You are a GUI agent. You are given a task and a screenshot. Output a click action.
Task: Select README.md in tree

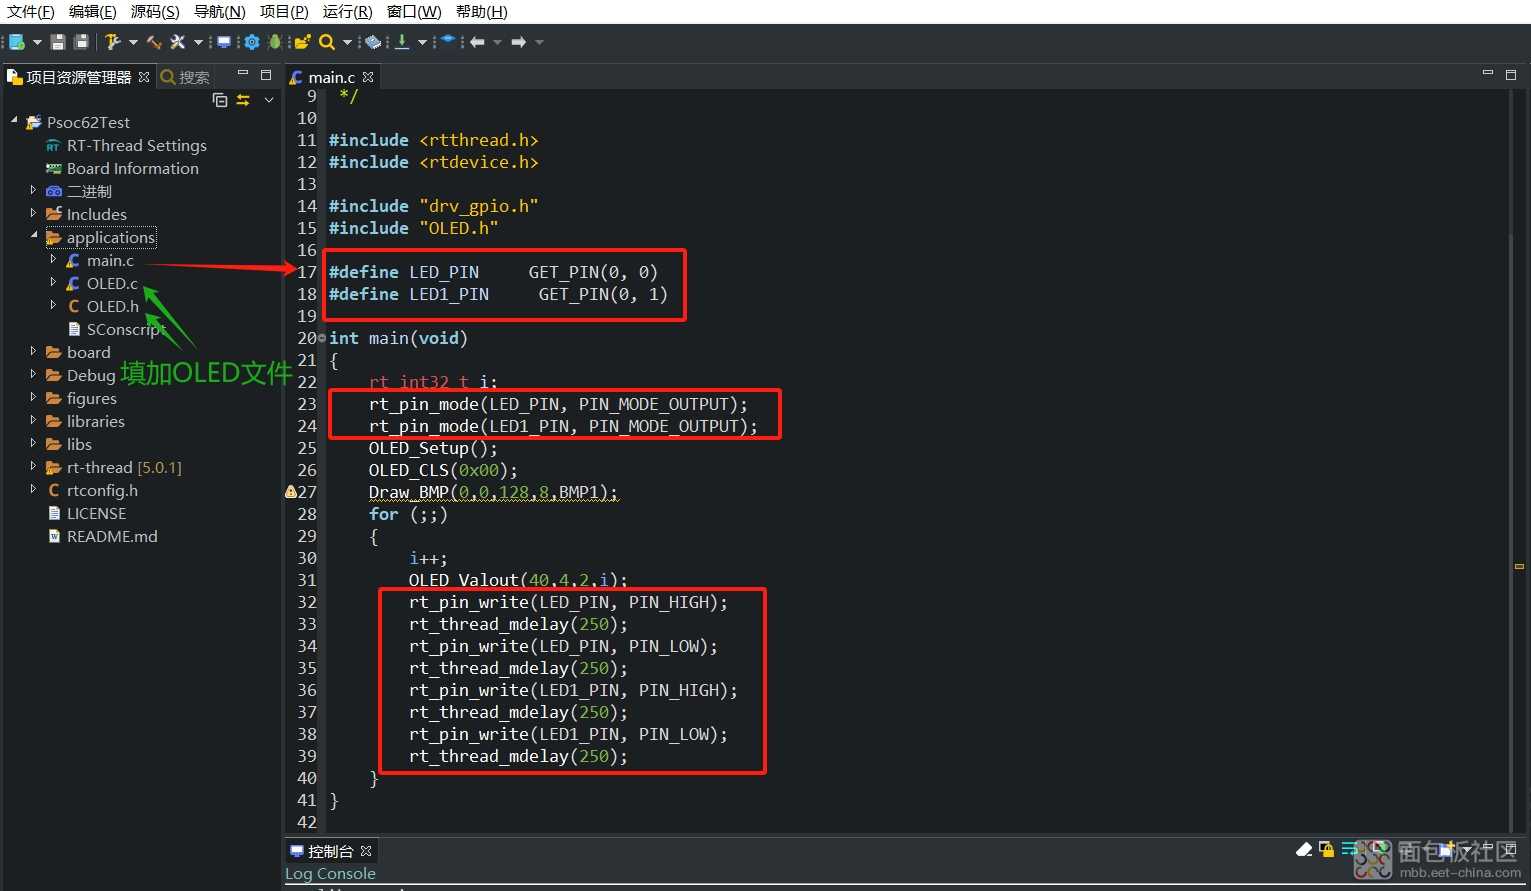(x=112, y=536)
